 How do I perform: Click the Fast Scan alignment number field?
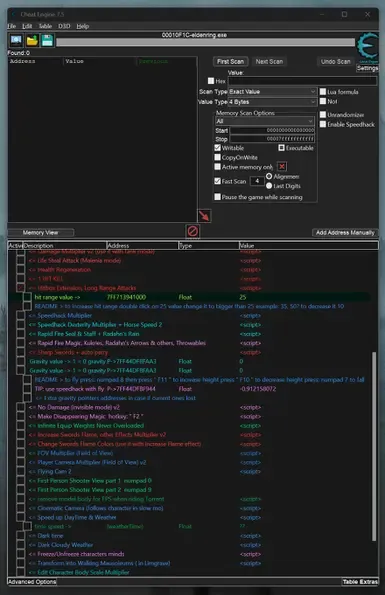tap(257, 181)
